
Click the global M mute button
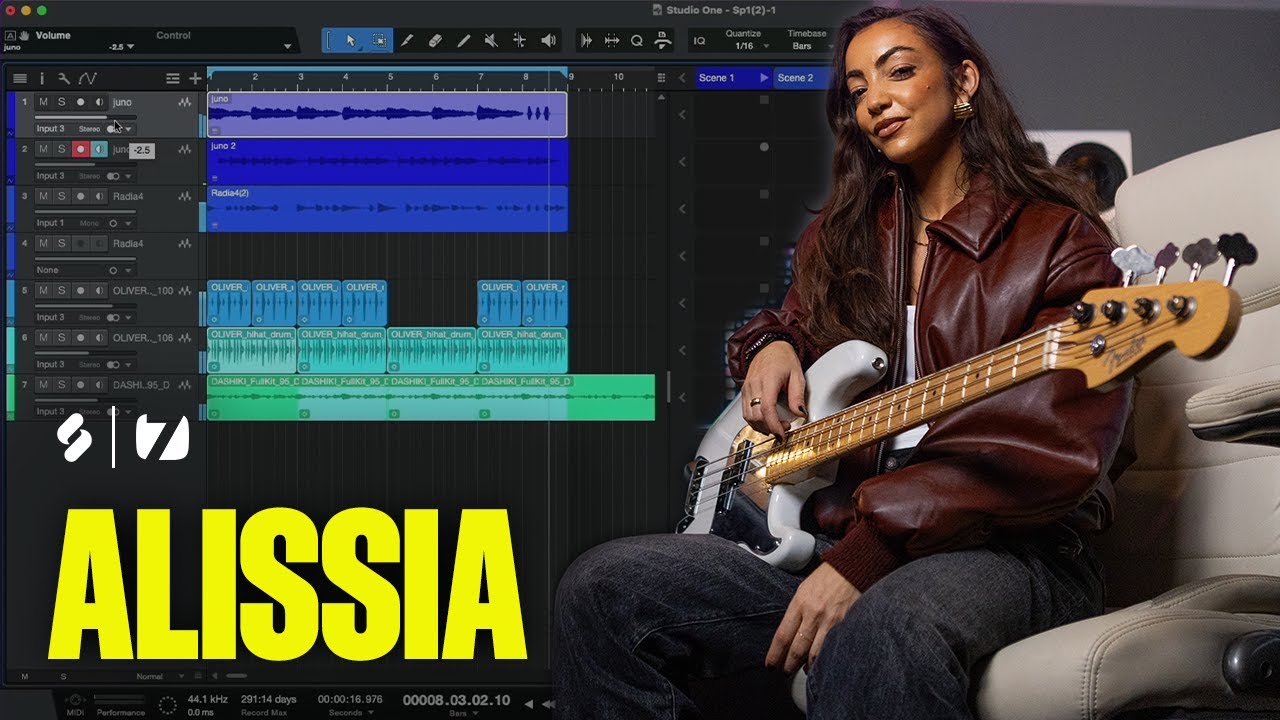tap(25, 677)
